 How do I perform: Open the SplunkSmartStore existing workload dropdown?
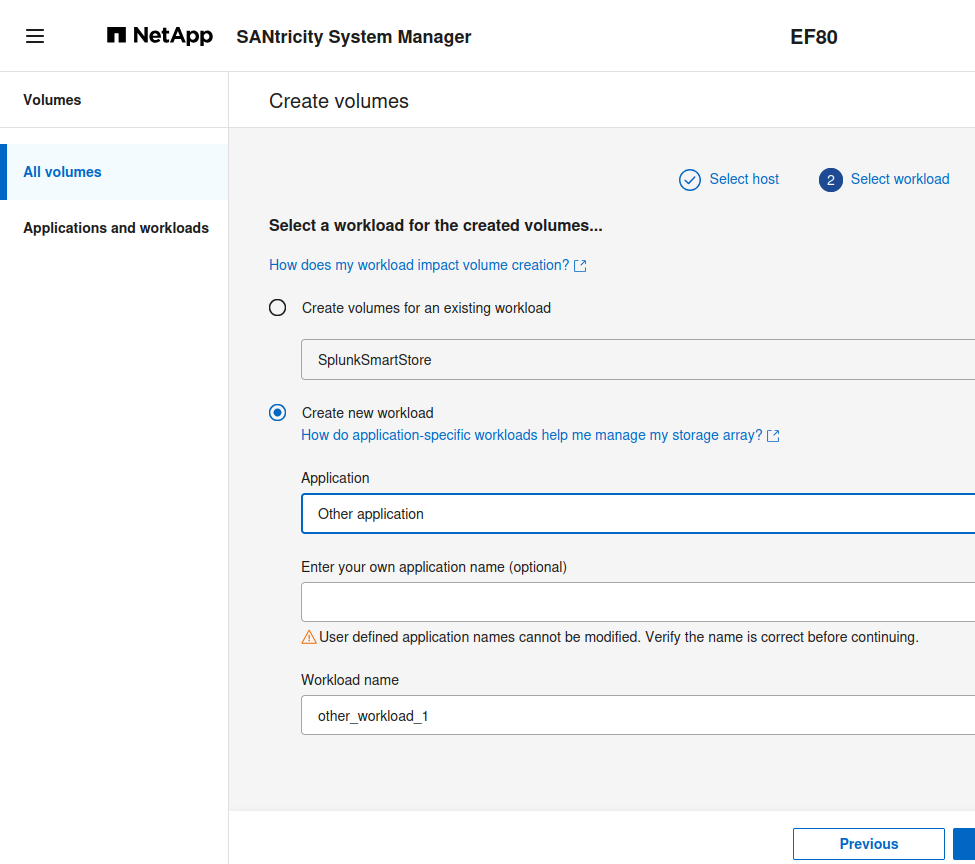tap(638, 360)
